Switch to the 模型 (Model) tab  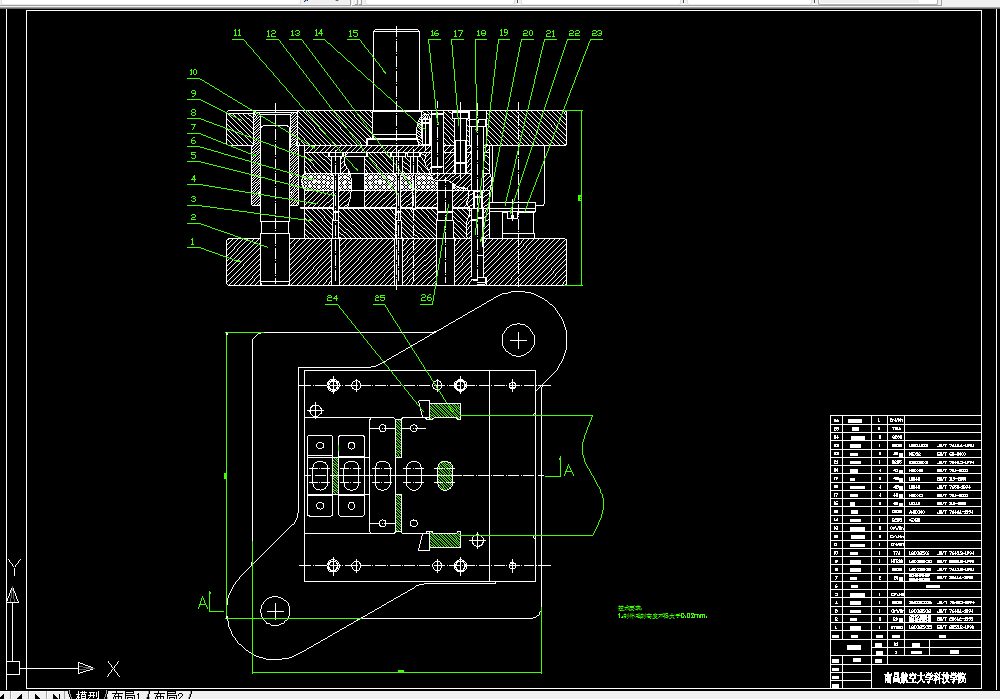click(87, 695)
